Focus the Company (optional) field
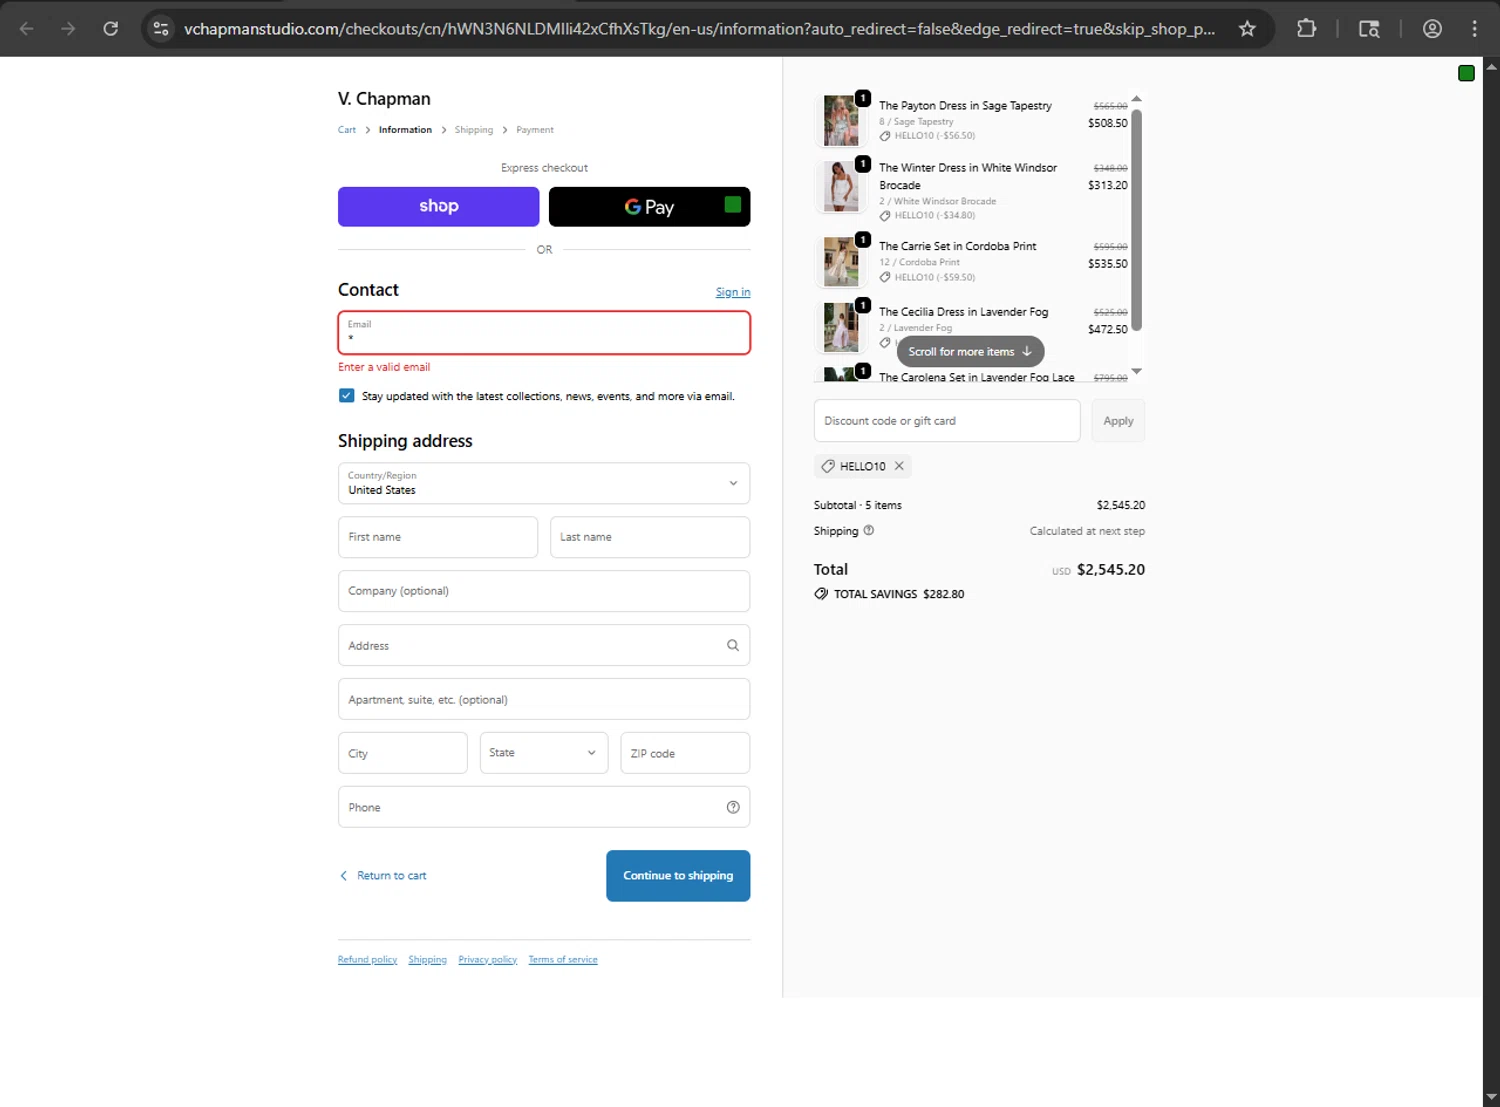Screen dimensions: 1500x1107 [x=544, y=591]
